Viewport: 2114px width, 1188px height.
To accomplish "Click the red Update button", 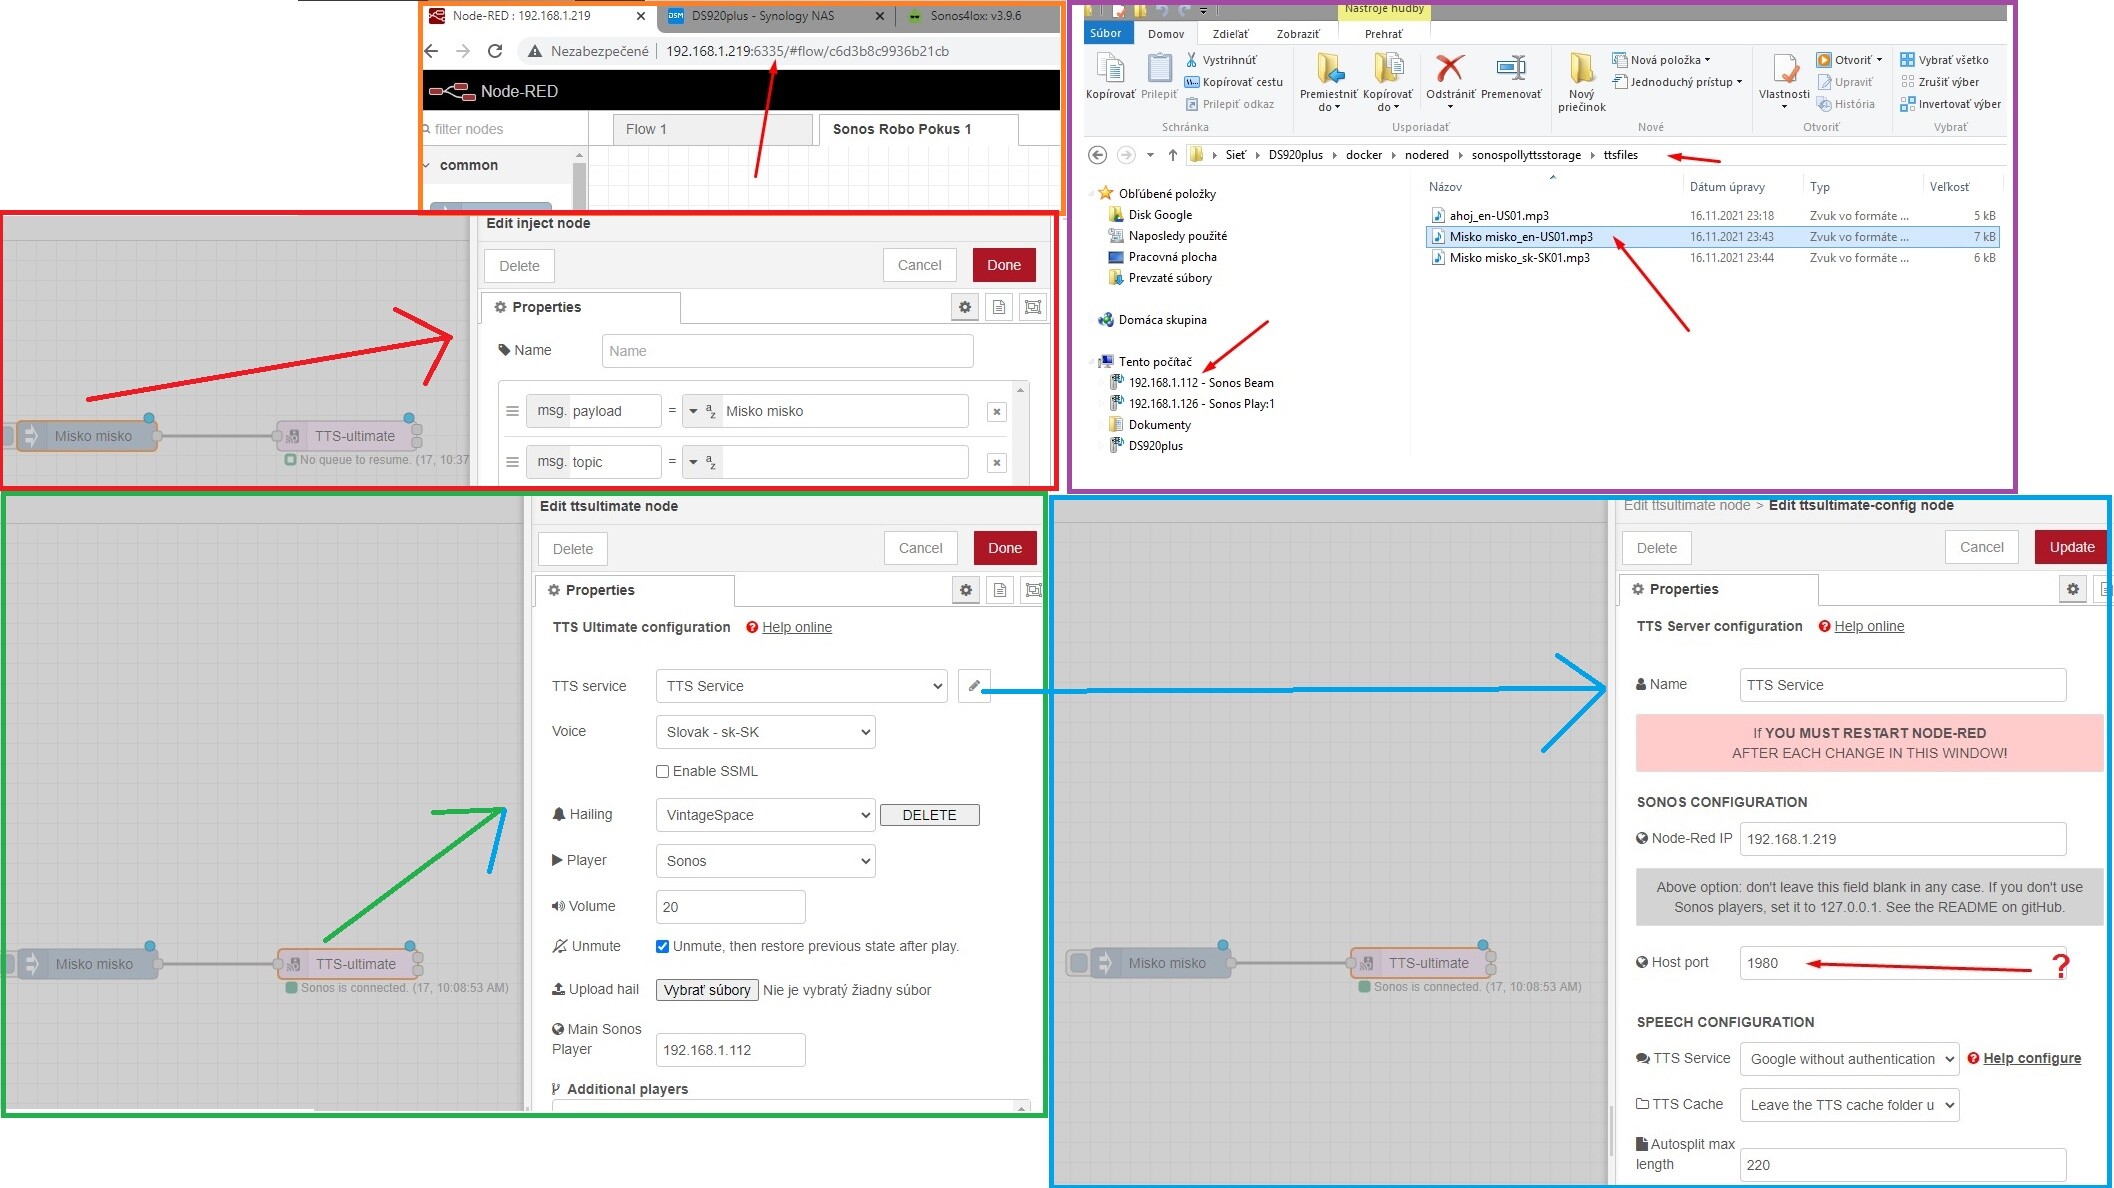I will [2071, 547].
